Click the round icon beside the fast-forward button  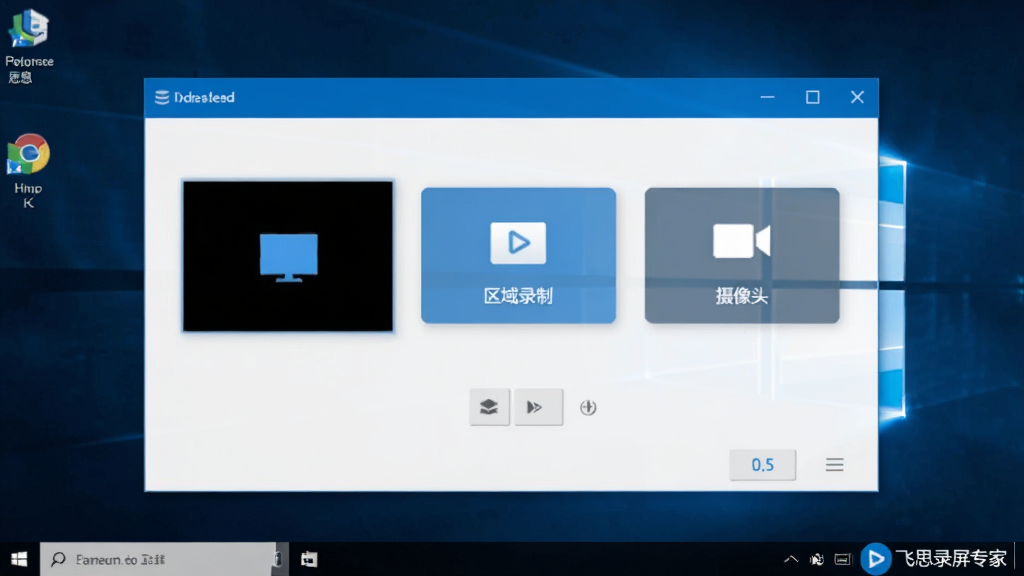(588, 408)
